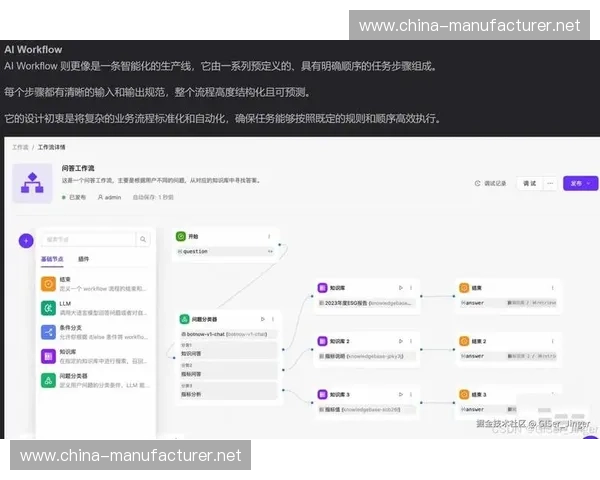Screen dimensions: 600x480
Task: Click the purple 发布 publish button
Action: [580, 183]
